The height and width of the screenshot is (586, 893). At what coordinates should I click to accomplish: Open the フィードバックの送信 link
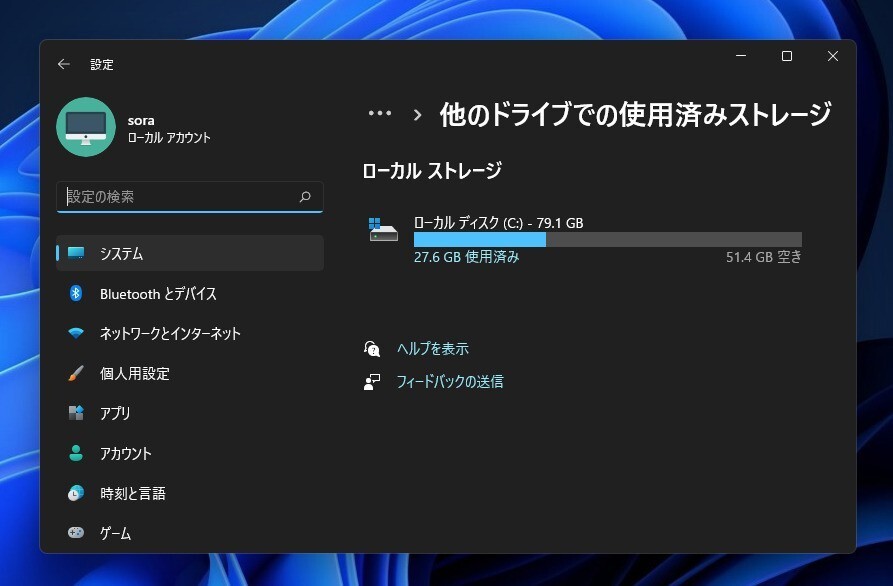450,382
